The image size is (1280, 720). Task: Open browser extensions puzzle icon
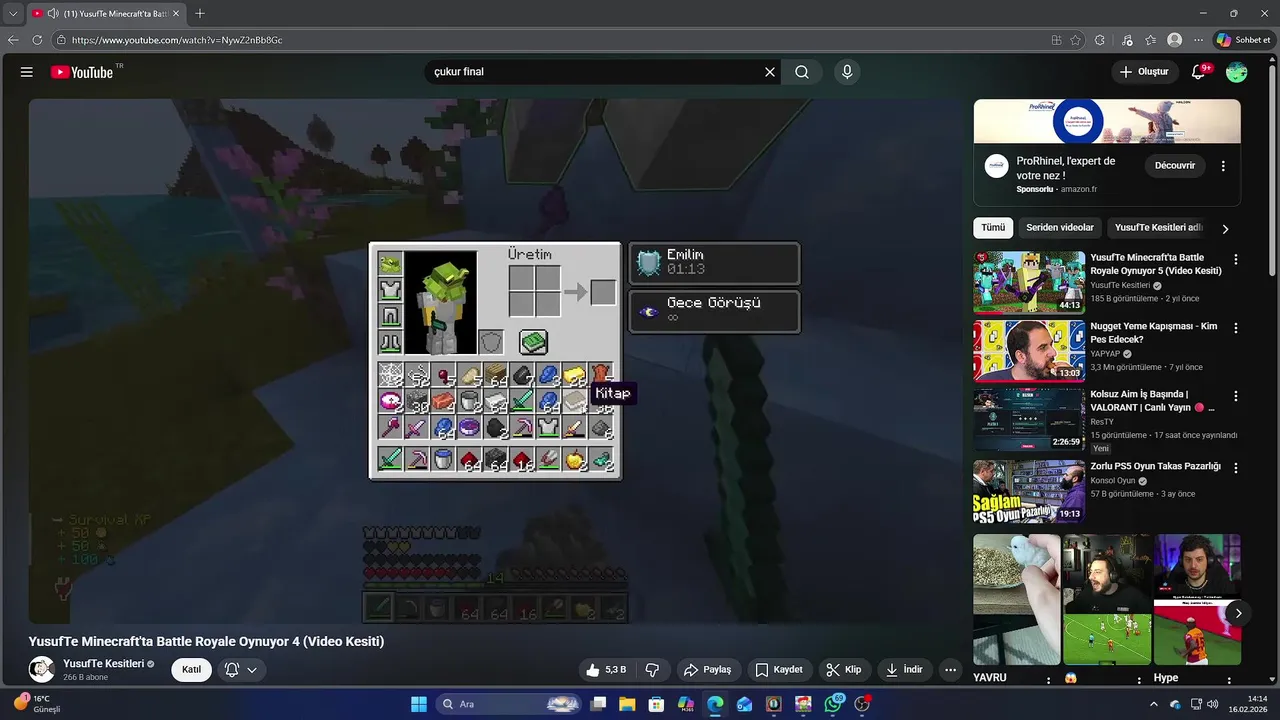1100,40
